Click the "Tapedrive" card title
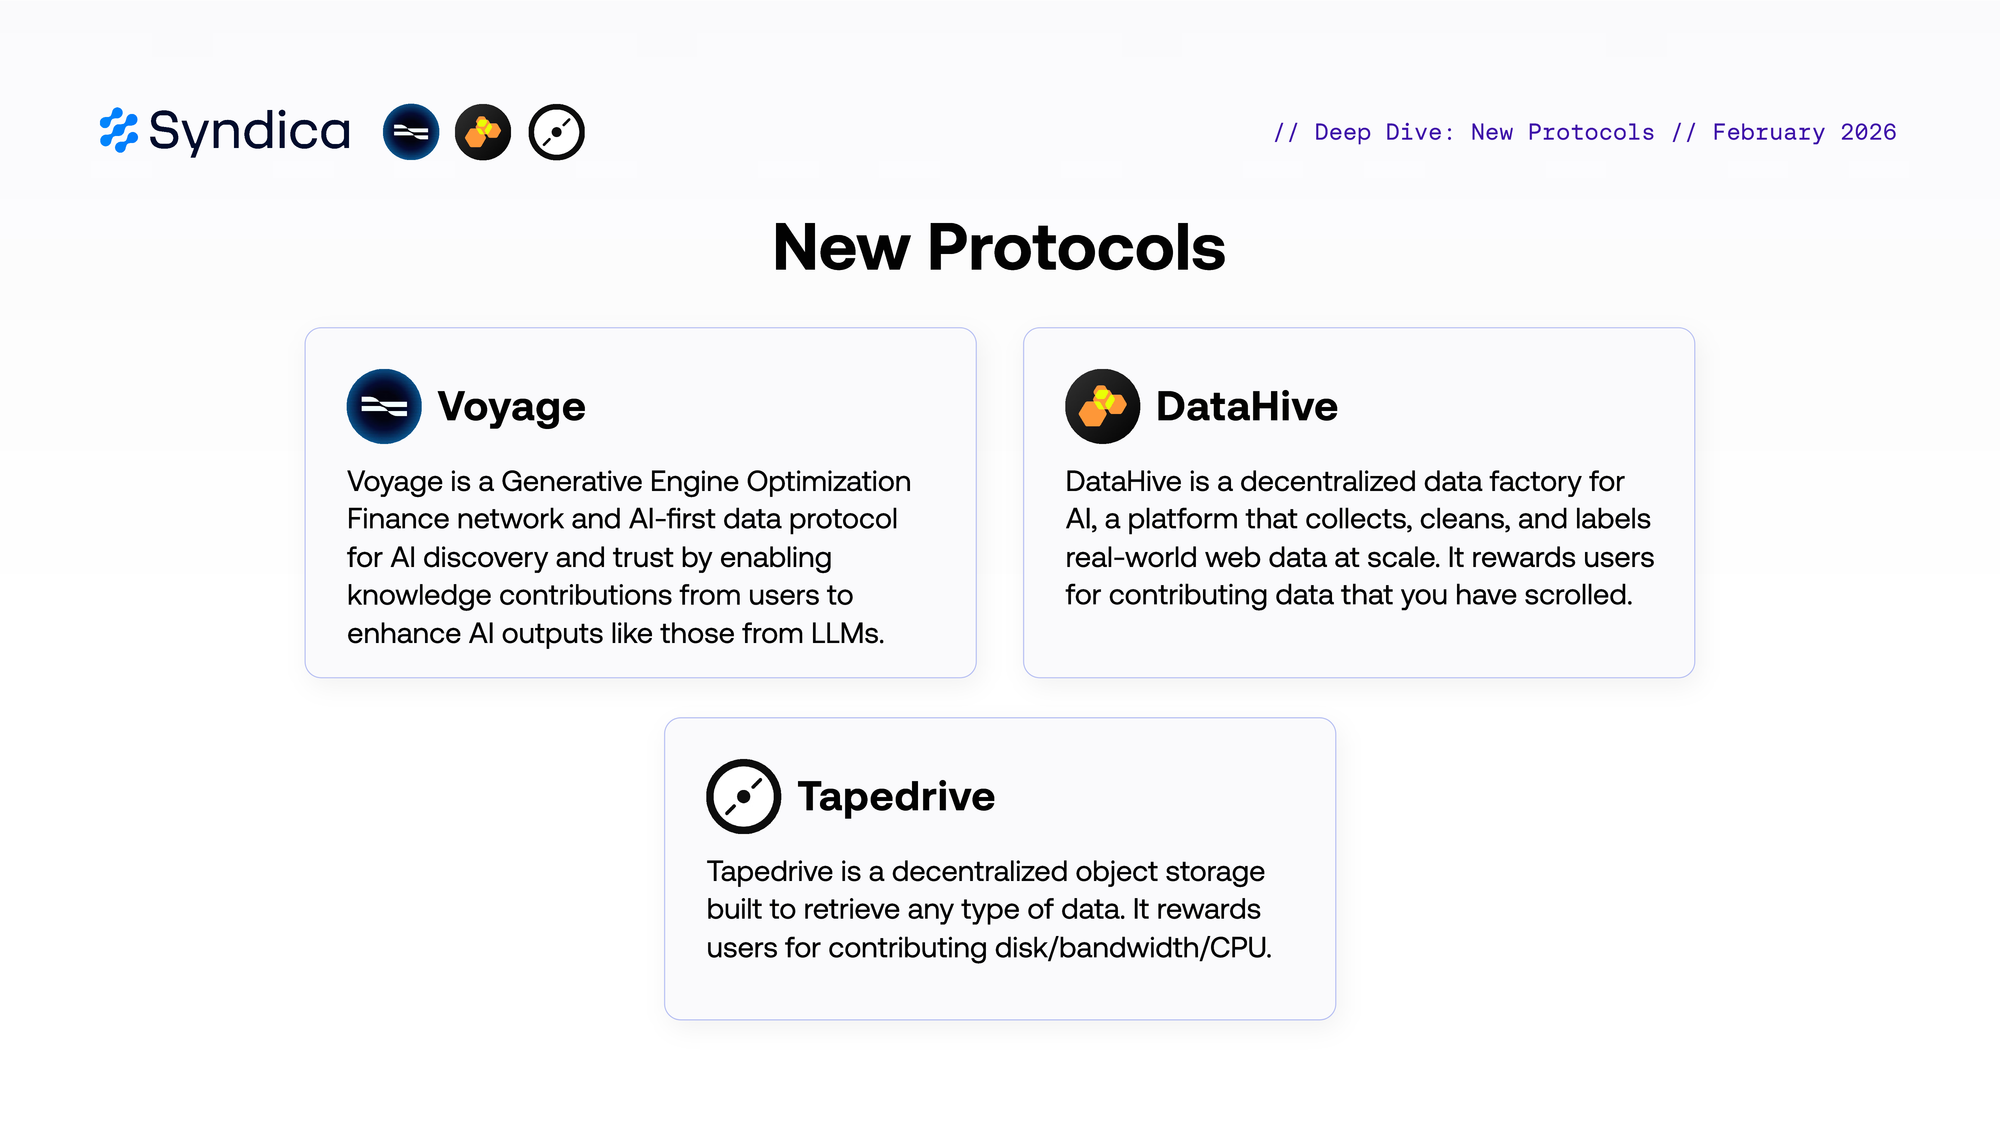This screenshot has width=2000, height=1125. click(x=896, y=797)
